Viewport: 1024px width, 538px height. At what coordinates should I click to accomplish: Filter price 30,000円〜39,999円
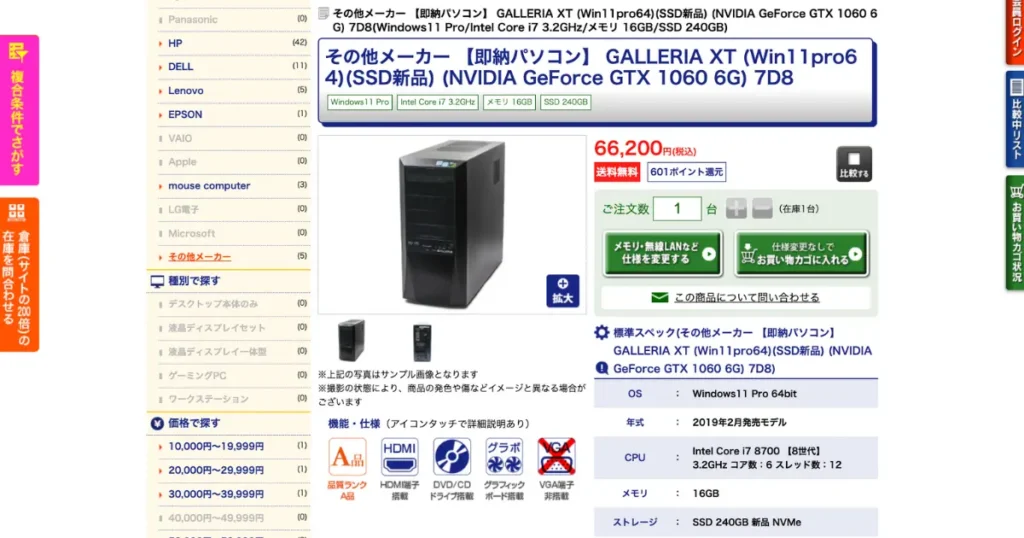point(216,494)
